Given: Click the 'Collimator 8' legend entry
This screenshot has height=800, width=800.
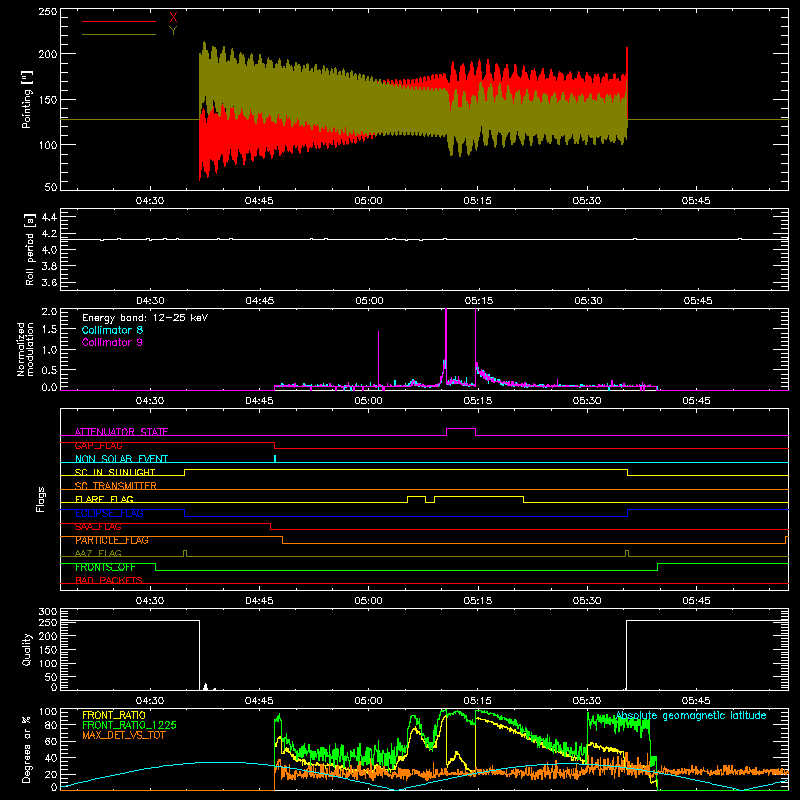Looking at the screenshot, I should coord(112,330).
